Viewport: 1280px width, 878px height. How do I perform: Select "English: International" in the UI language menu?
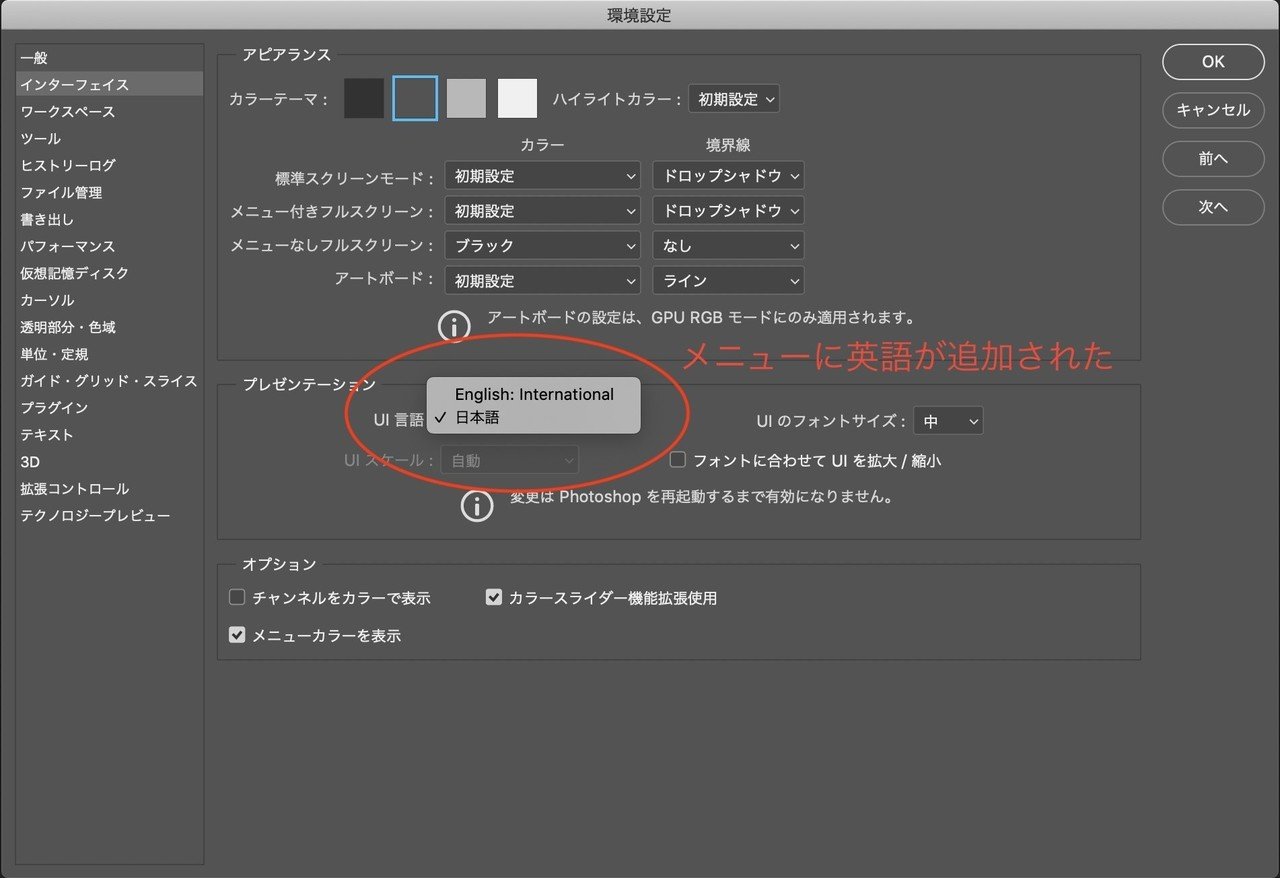533,394
